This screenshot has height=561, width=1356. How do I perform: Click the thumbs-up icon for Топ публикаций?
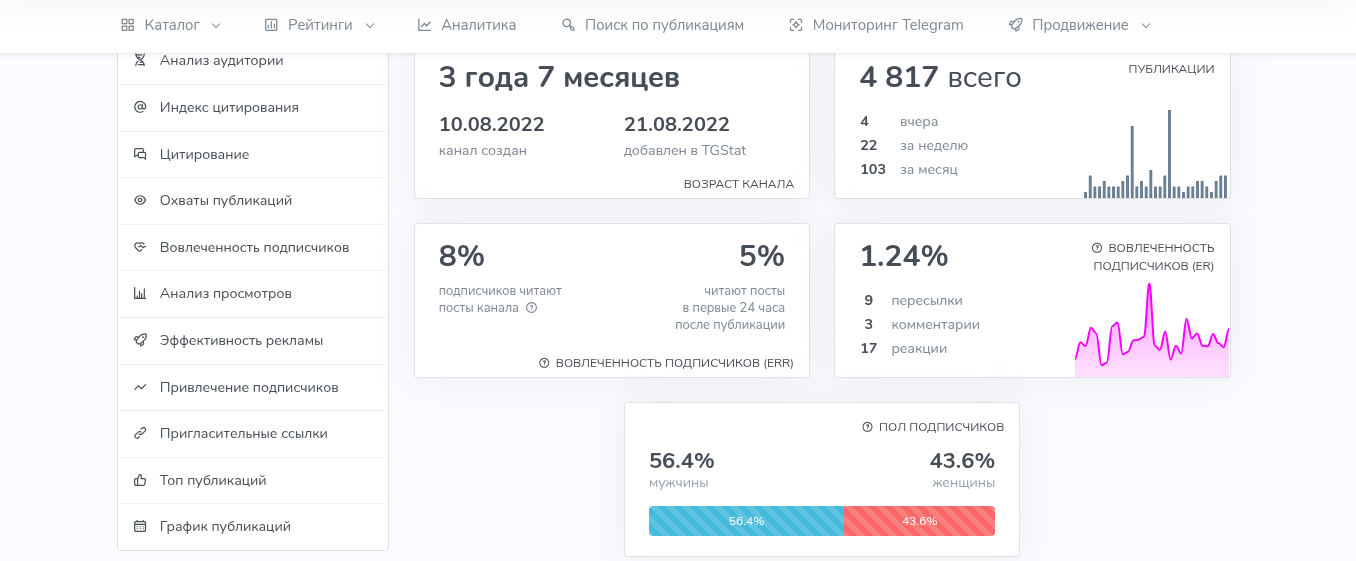140,480
